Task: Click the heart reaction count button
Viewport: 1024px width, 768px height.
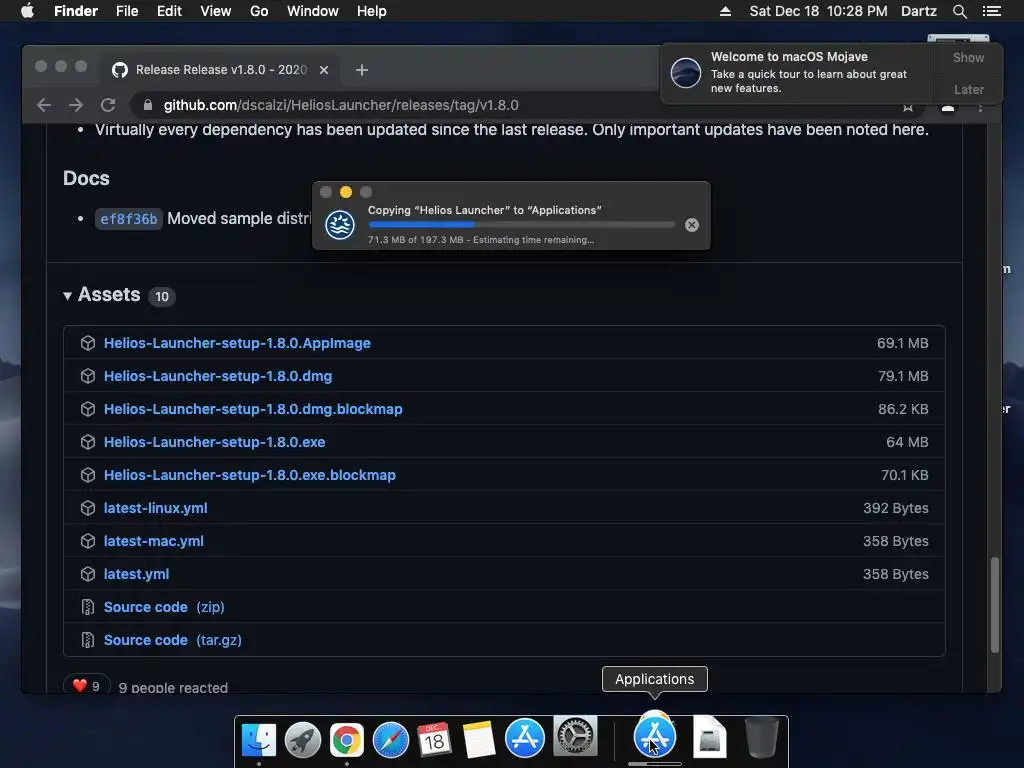Action: pyautogui.click(x=86, y=686)
